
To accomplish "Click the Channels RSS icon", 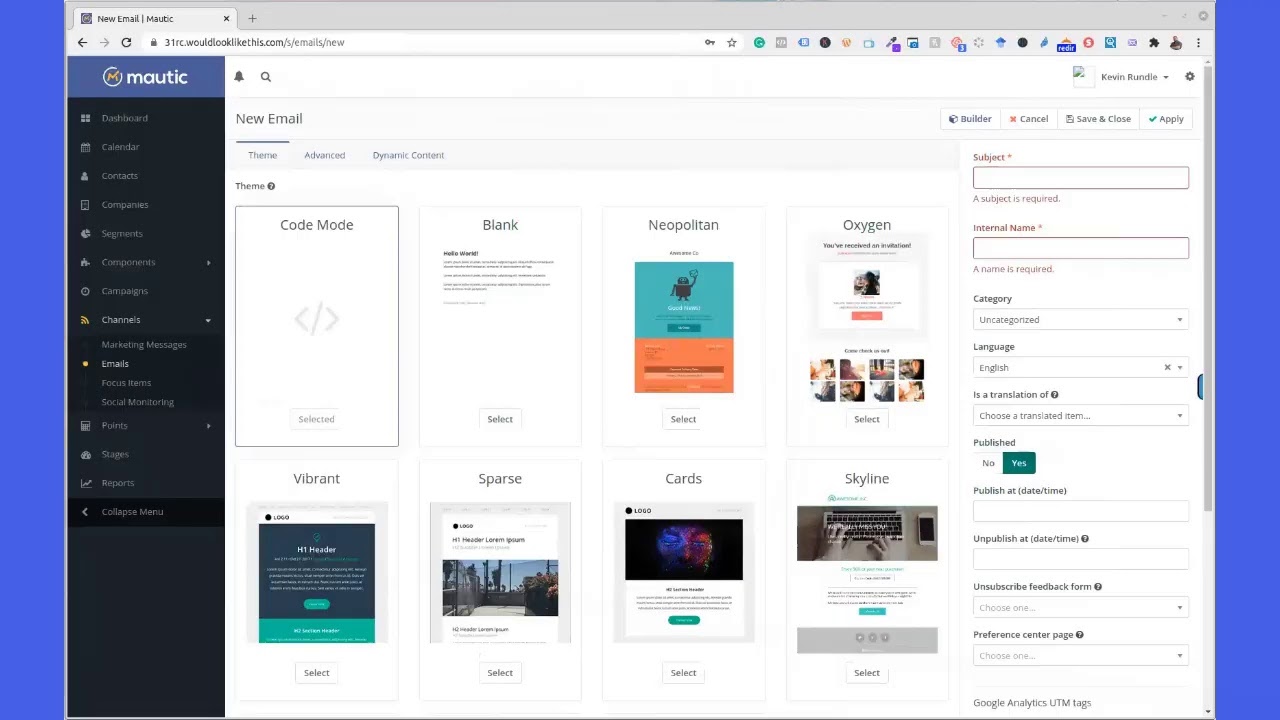I will [85, 320].
